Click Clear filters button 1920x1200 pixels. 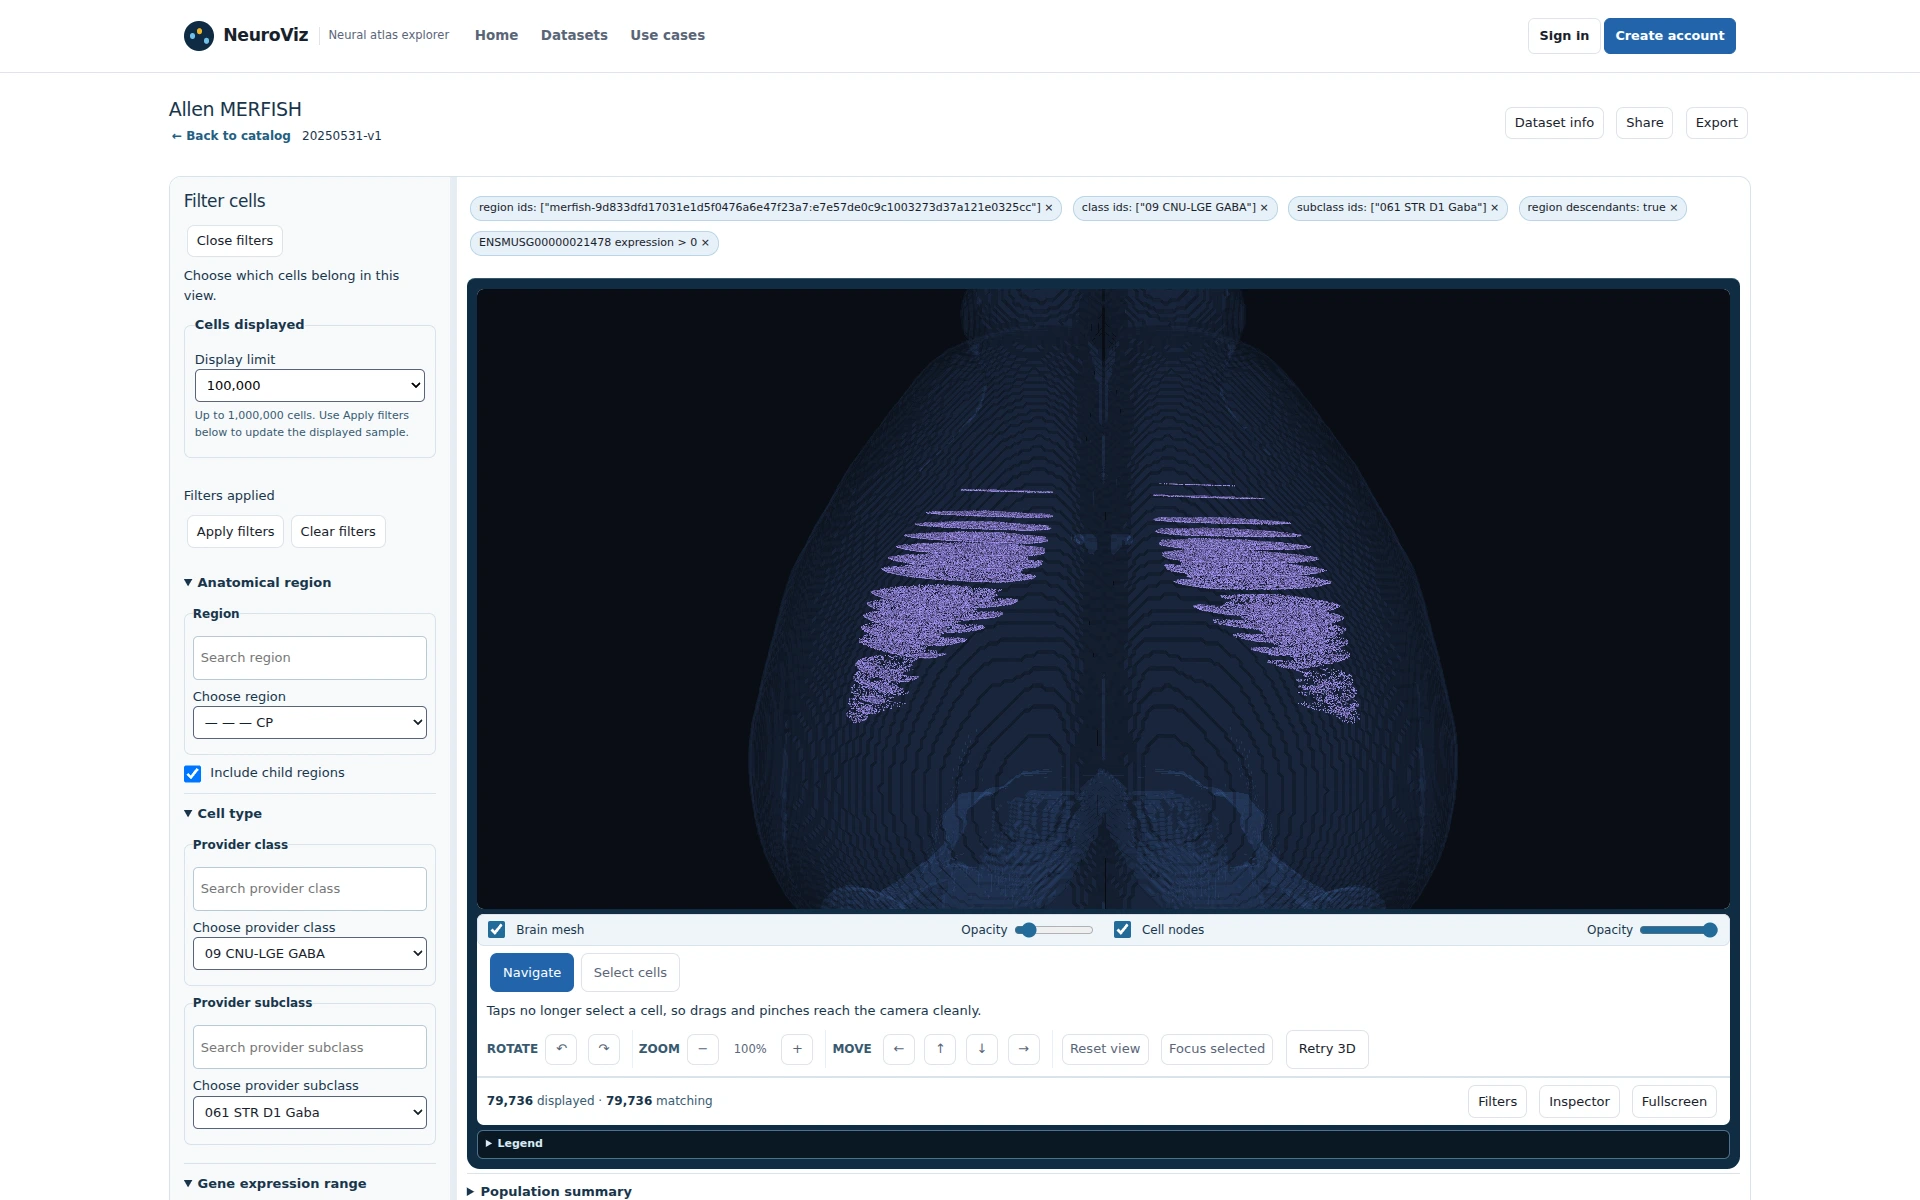[x=338, y=532]
